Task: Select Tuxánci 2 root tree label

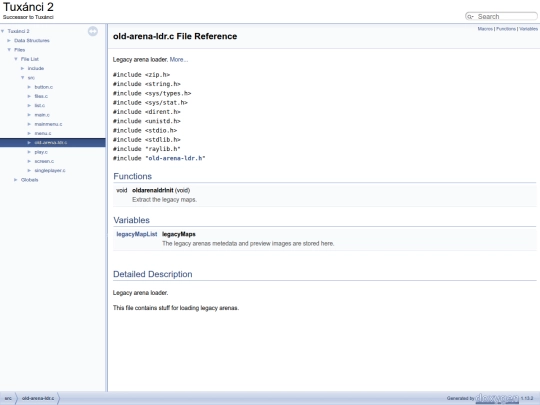Action: 18,31
